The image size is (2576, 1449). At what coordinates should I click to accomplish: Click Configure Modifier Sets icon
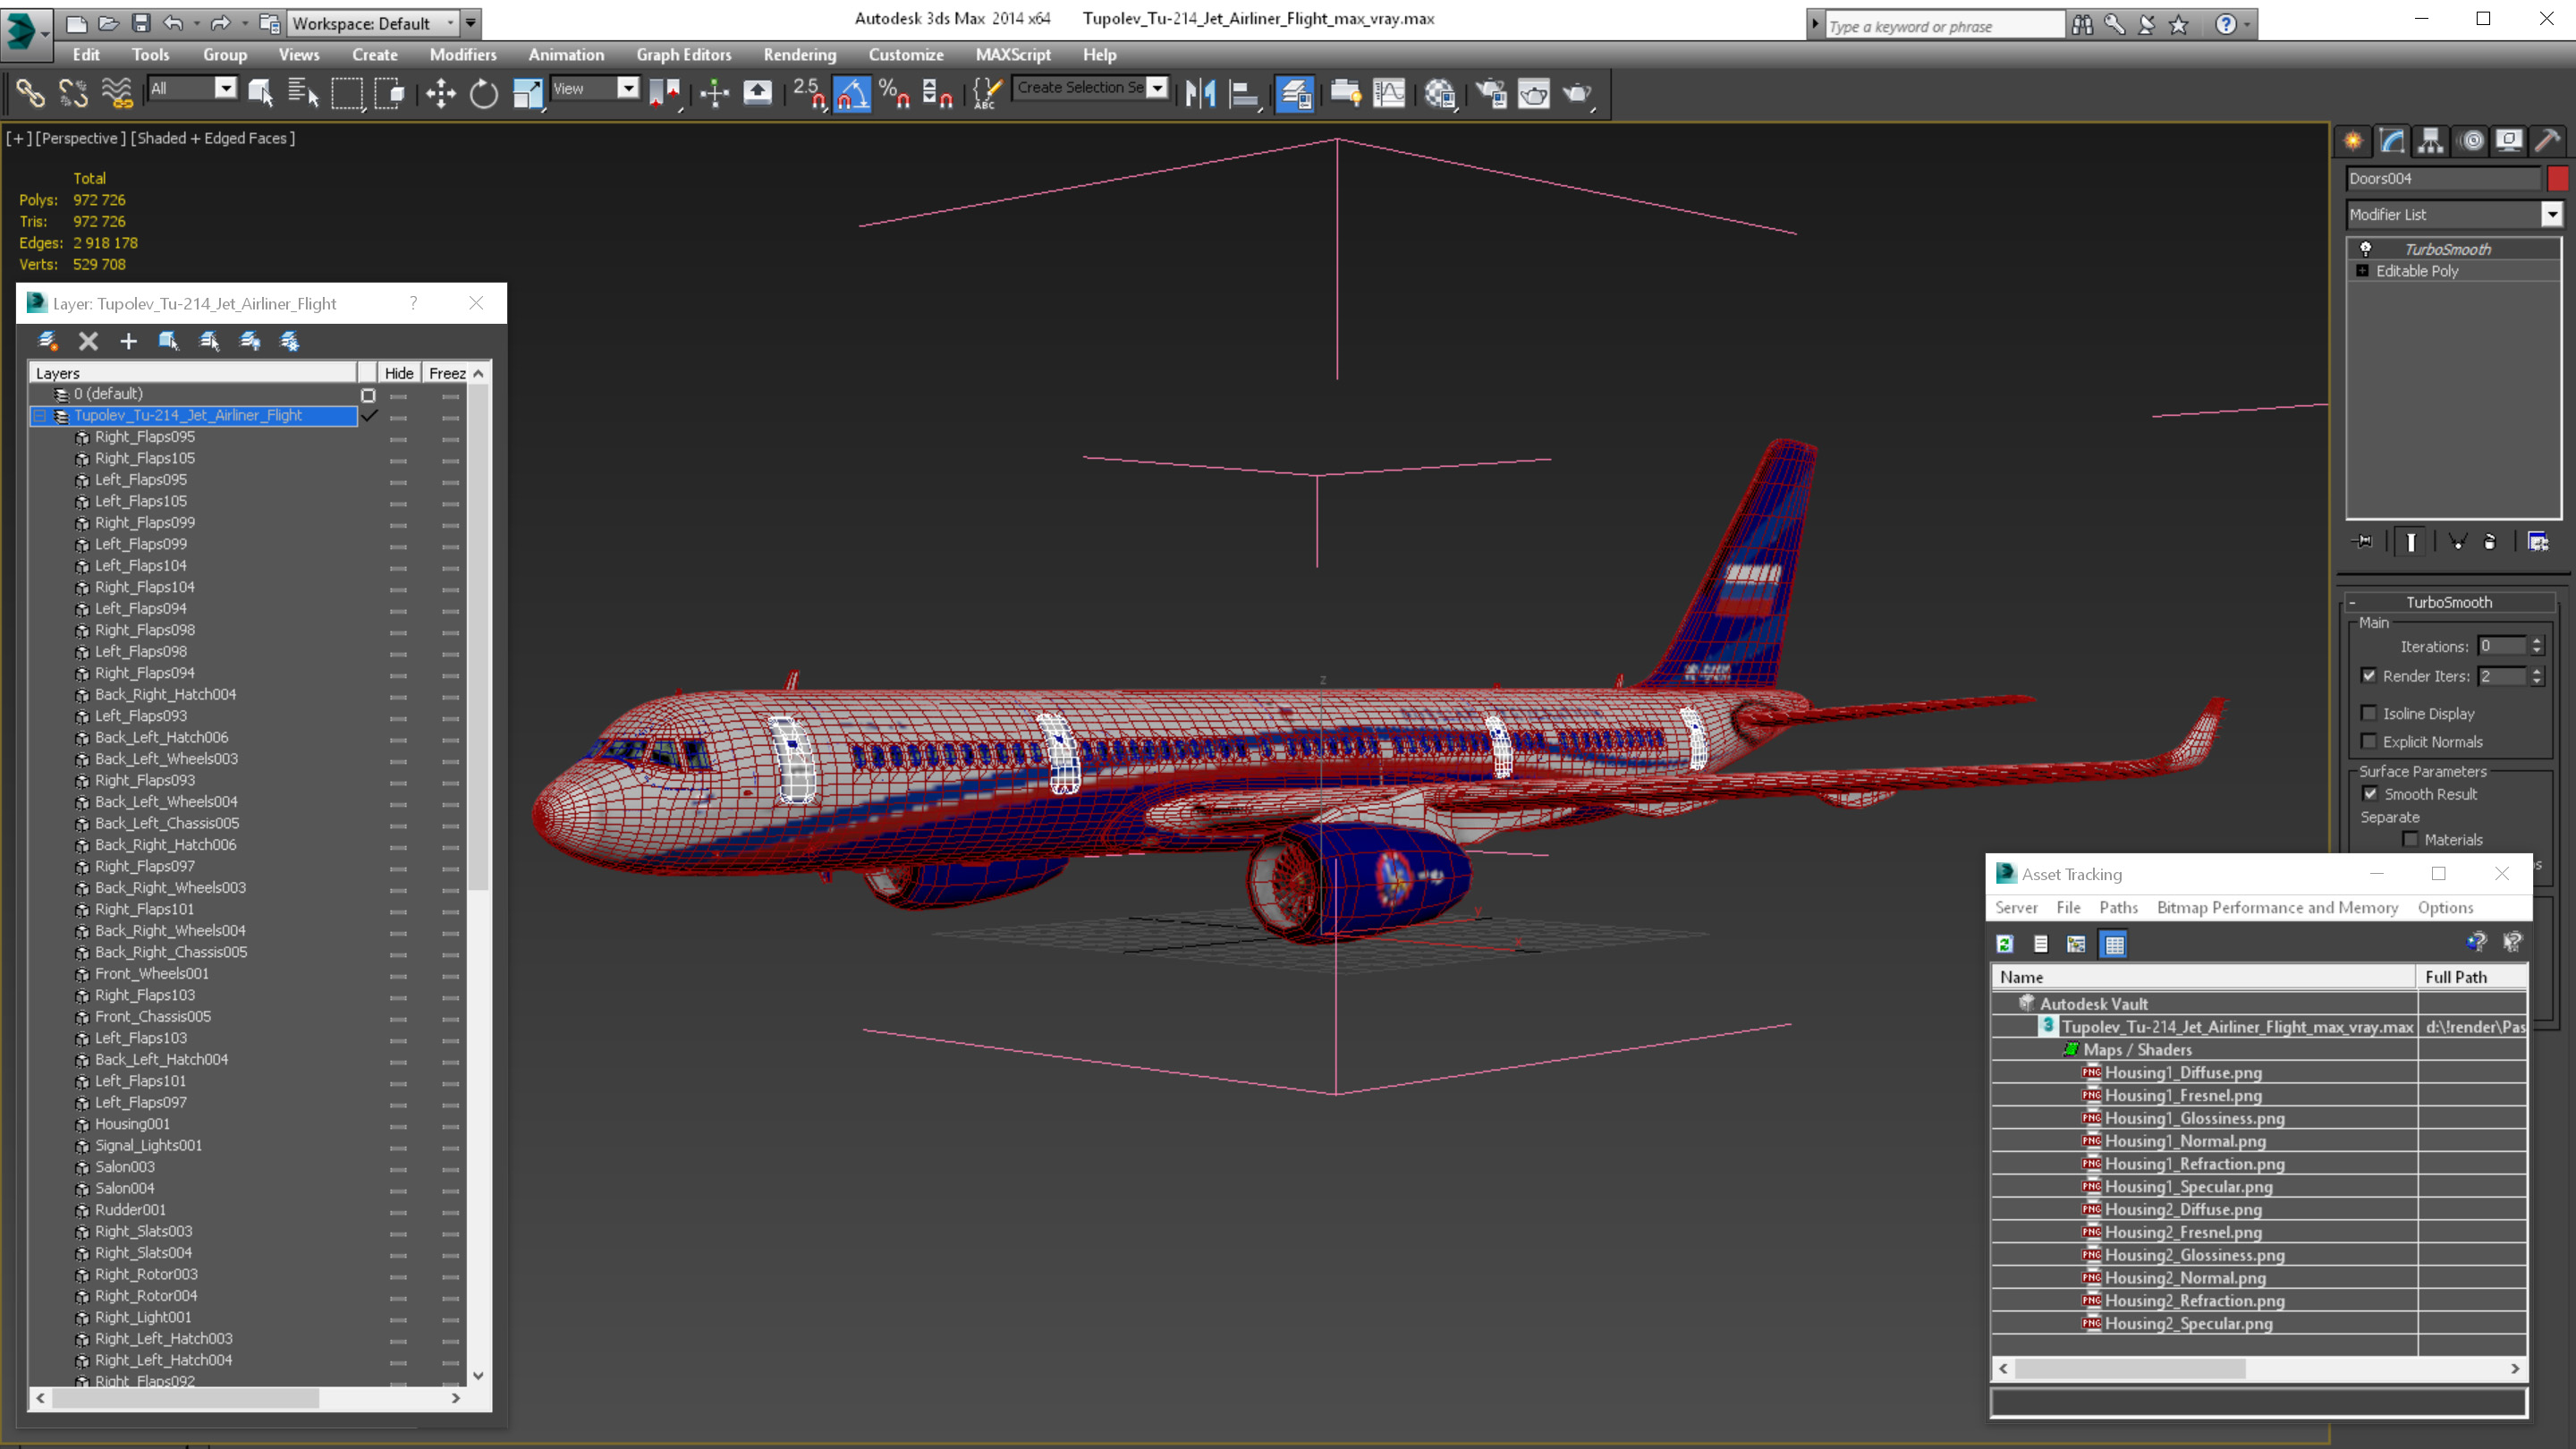[2538, 541]
